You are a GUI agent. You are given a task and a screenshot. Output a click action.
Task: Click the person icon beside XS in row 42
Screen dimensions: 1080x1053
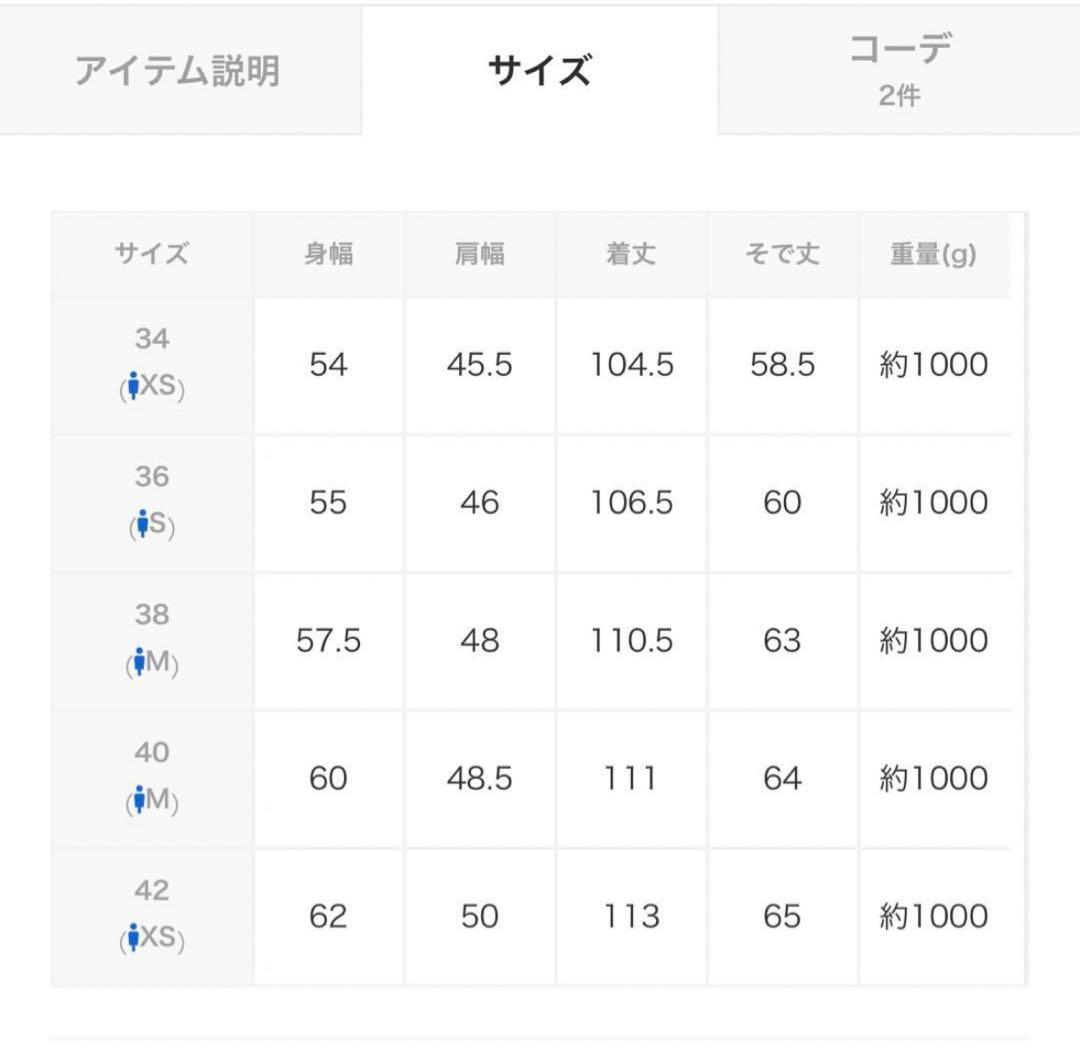(x=132, y=938)
